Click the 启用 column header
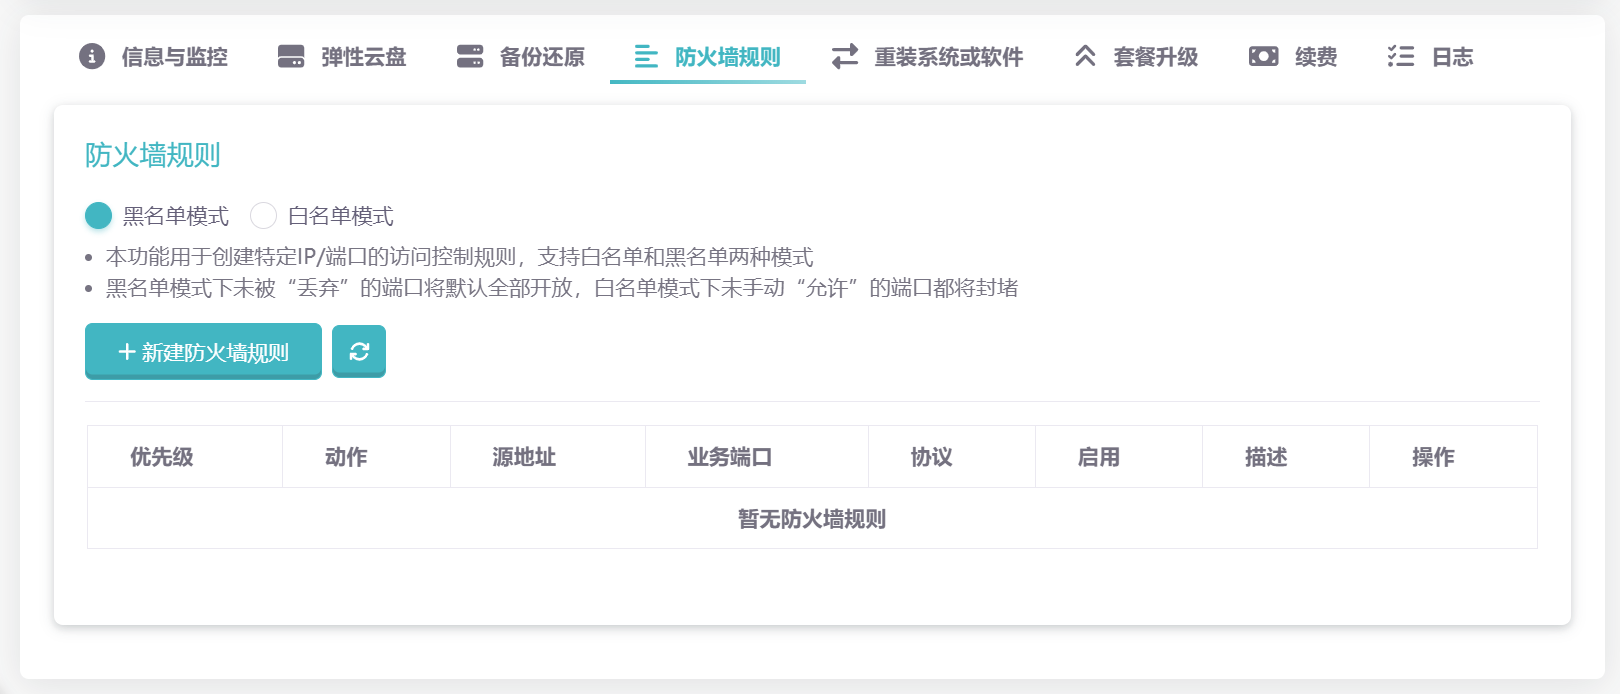The width and height of the screenshot is (1620, 694). 1098,457
